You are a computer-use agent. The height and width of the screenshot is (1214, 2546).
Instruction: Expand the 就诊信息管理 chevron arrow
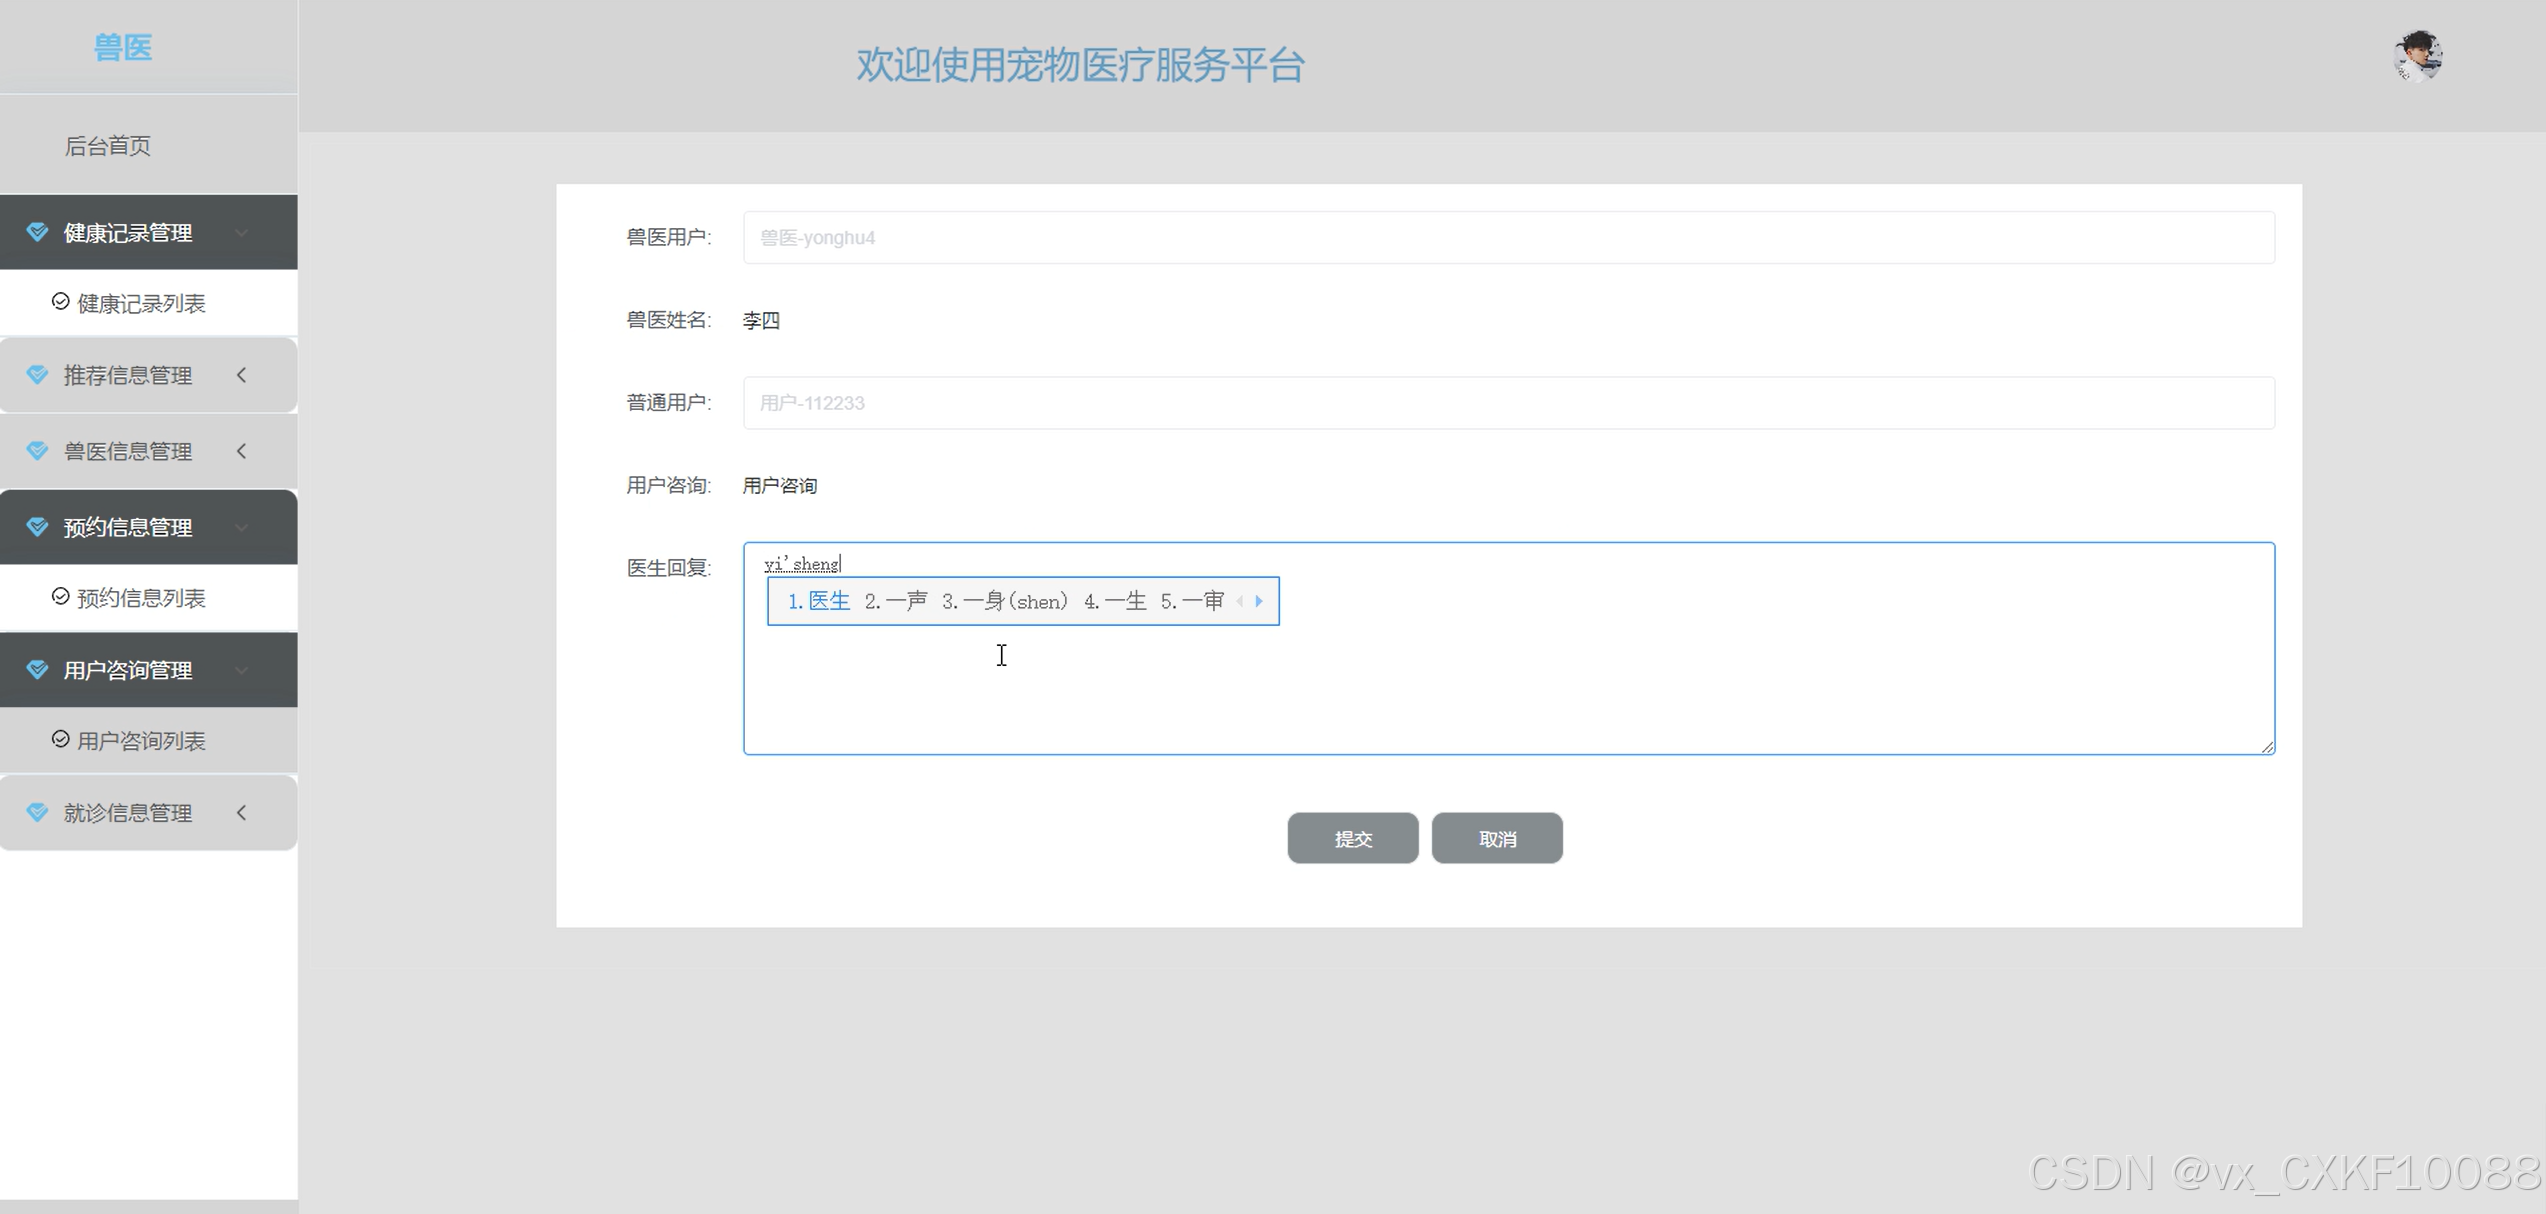(x=241, y=813)
